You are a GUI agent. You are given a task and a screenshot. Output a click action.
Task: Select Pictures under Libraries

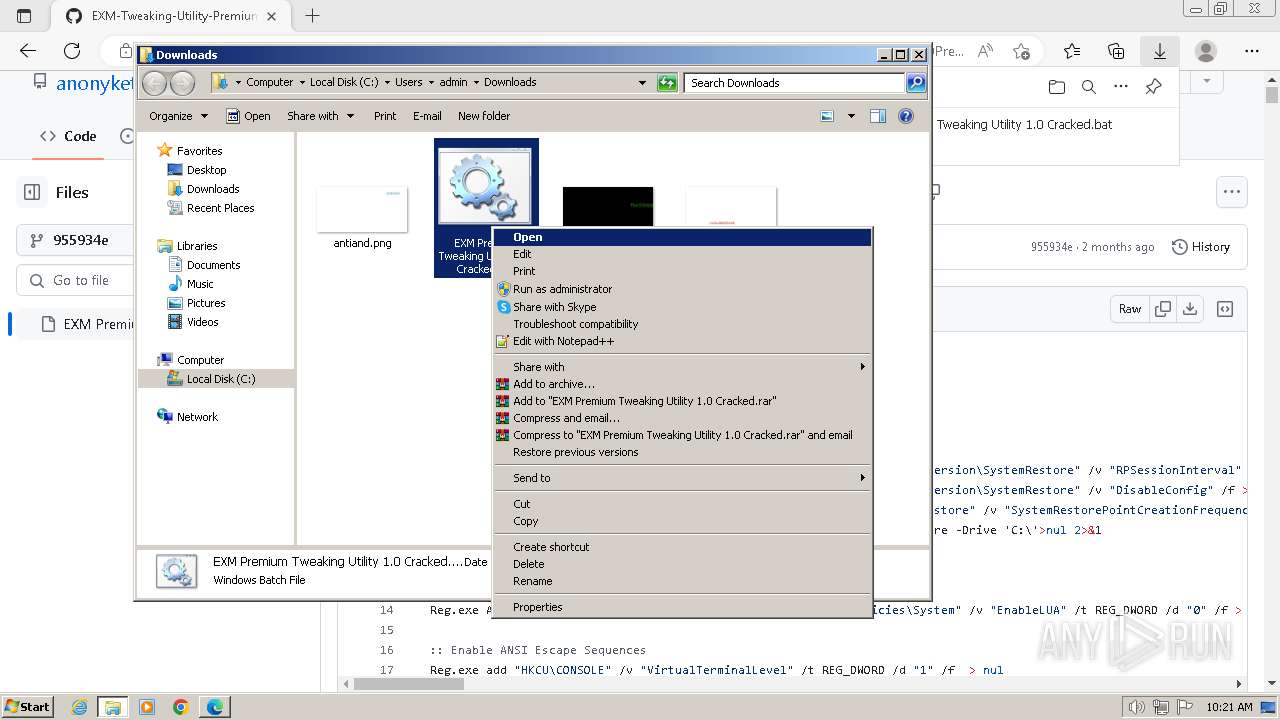point(206,303)
